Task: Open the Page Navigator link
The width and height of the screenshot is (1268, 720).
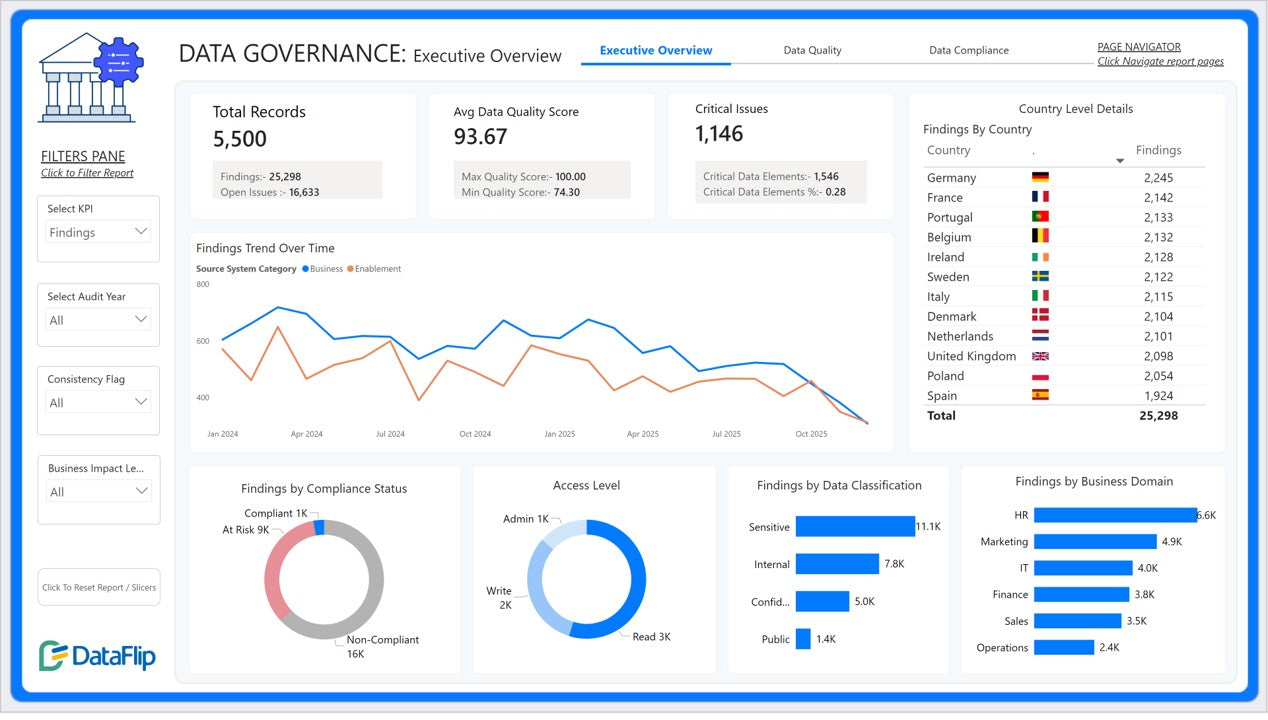Action: (x=1139, y=47)
